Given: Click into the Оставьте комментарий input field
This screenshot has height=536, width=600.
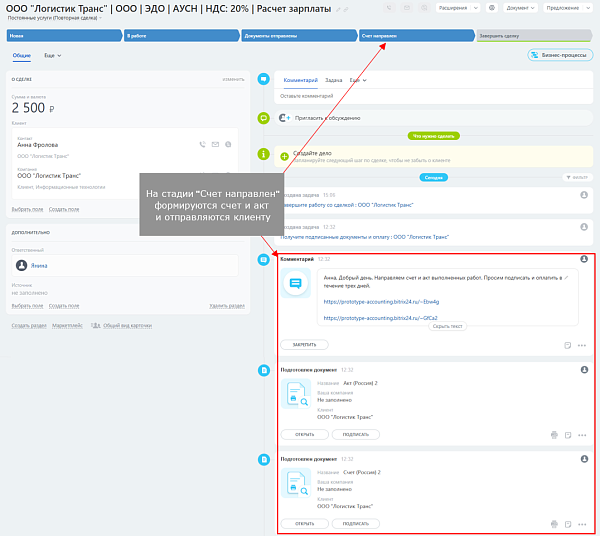Looking at the screenshot, I should pyautogui.click(x=434, y=96).
